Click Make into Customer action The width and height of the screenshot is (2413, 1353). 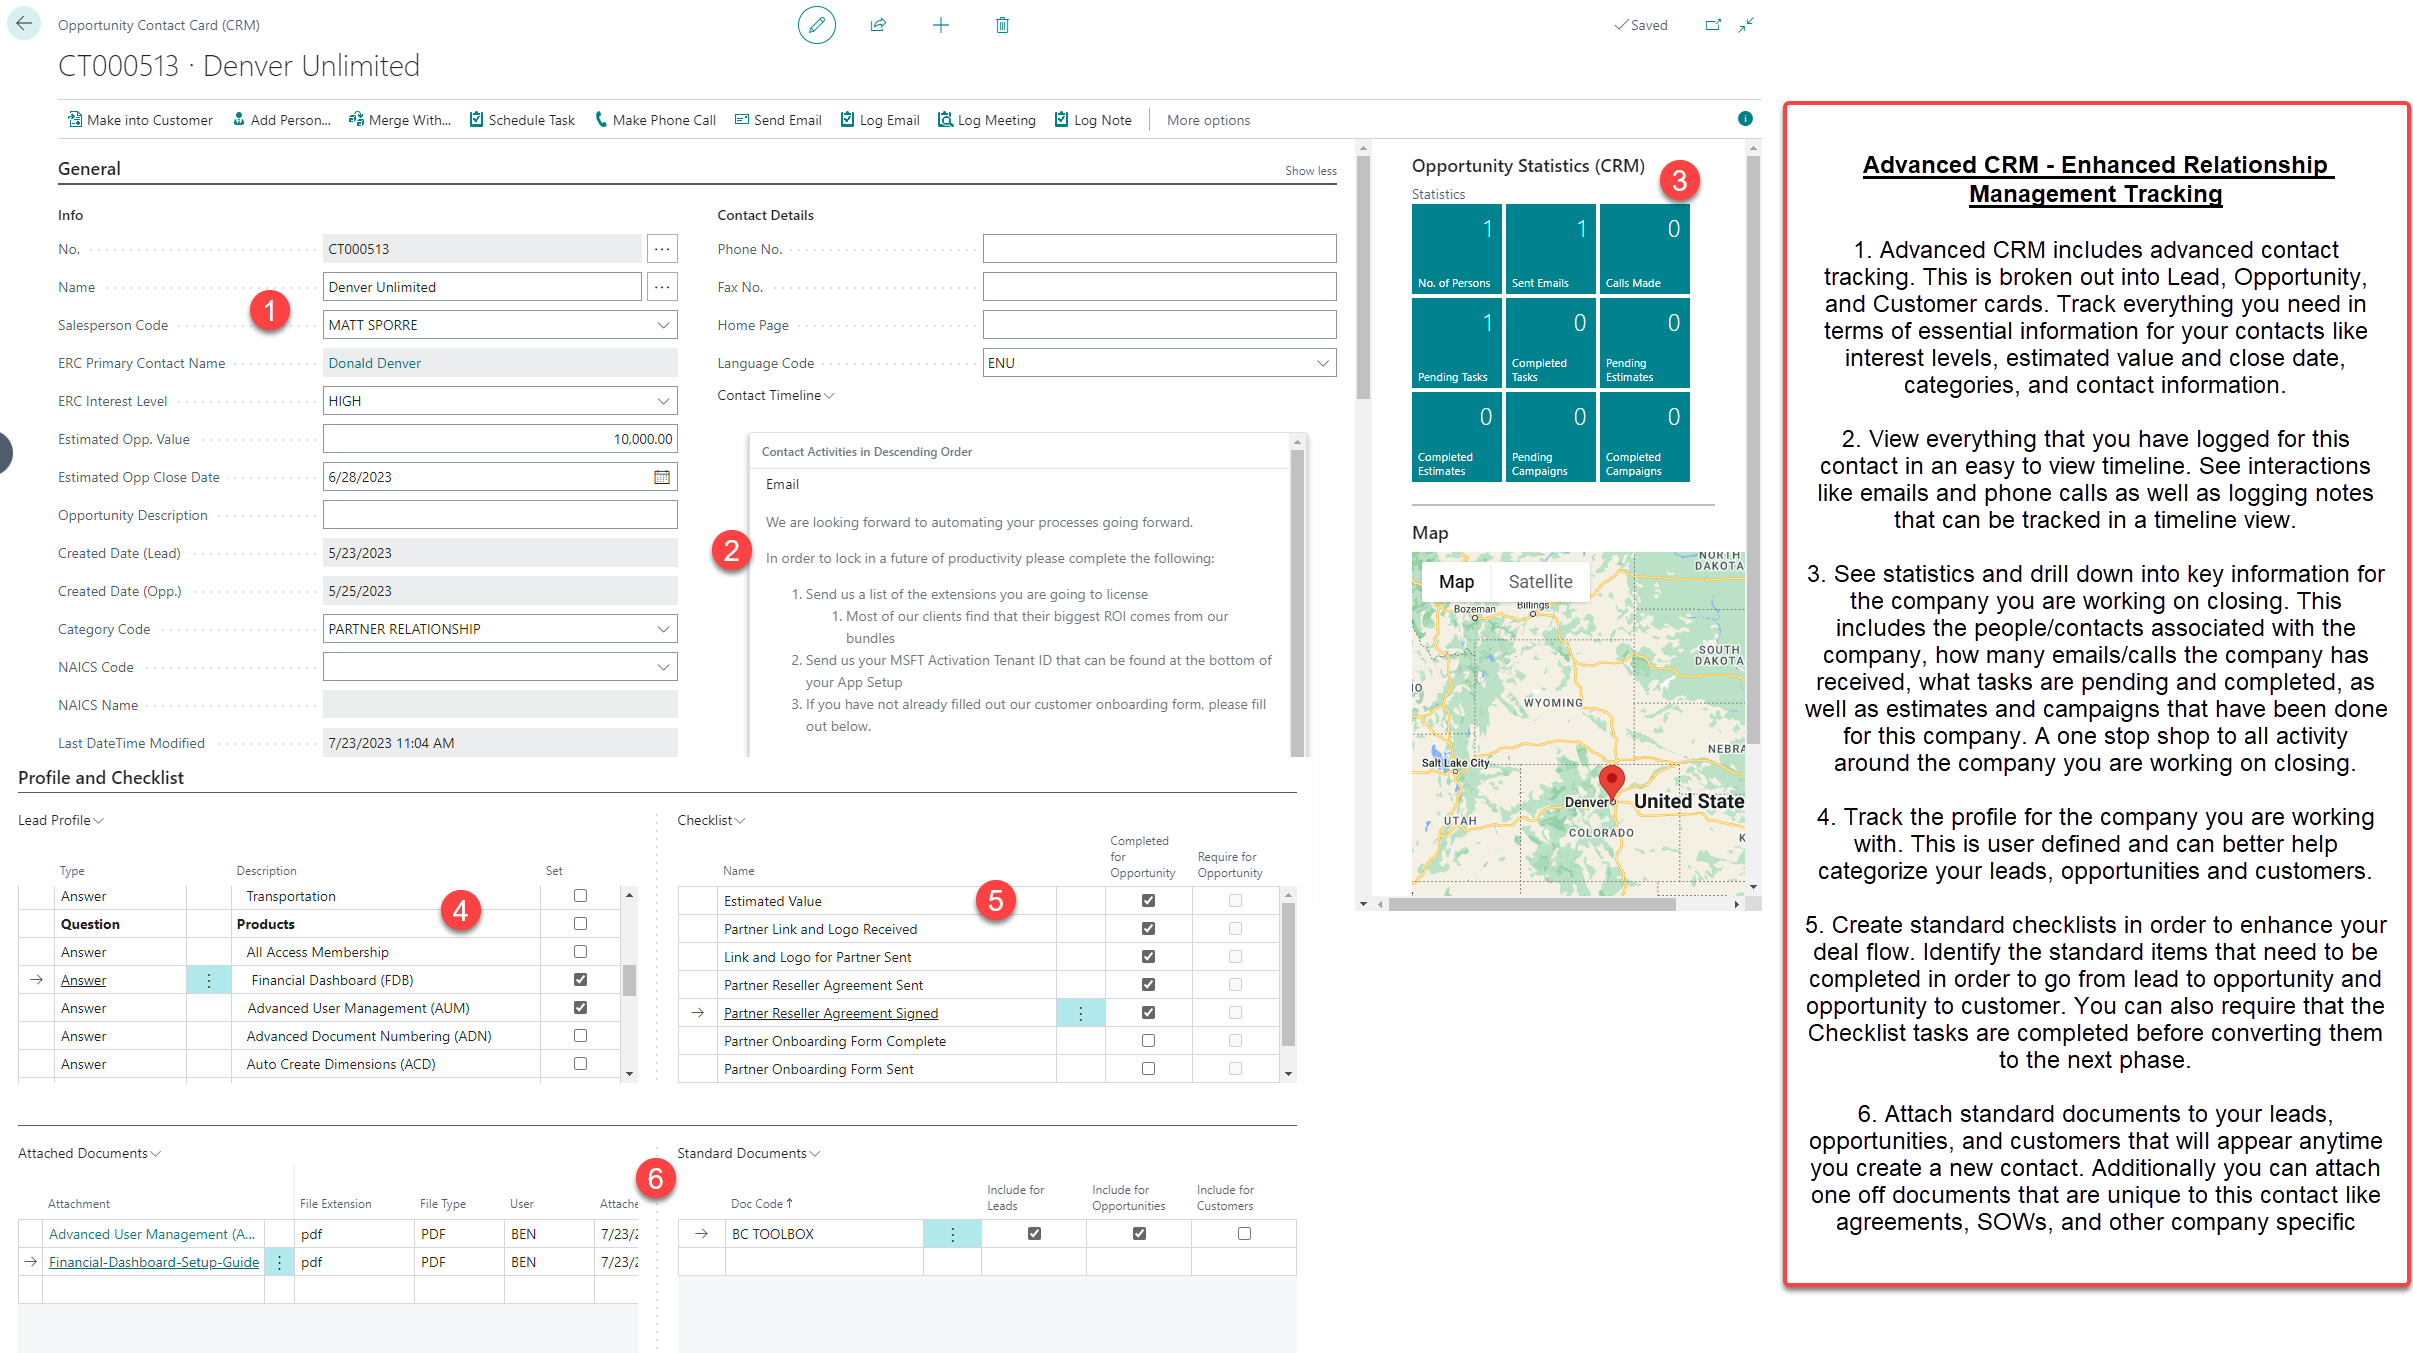[140, 120]
